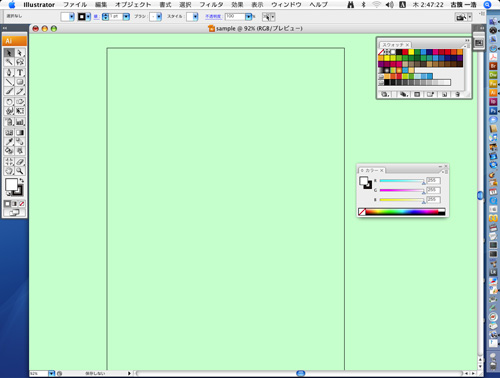Screen dimensions: 500x378
Task: Select the Rectangle tool
Action: tap(20, 82)
